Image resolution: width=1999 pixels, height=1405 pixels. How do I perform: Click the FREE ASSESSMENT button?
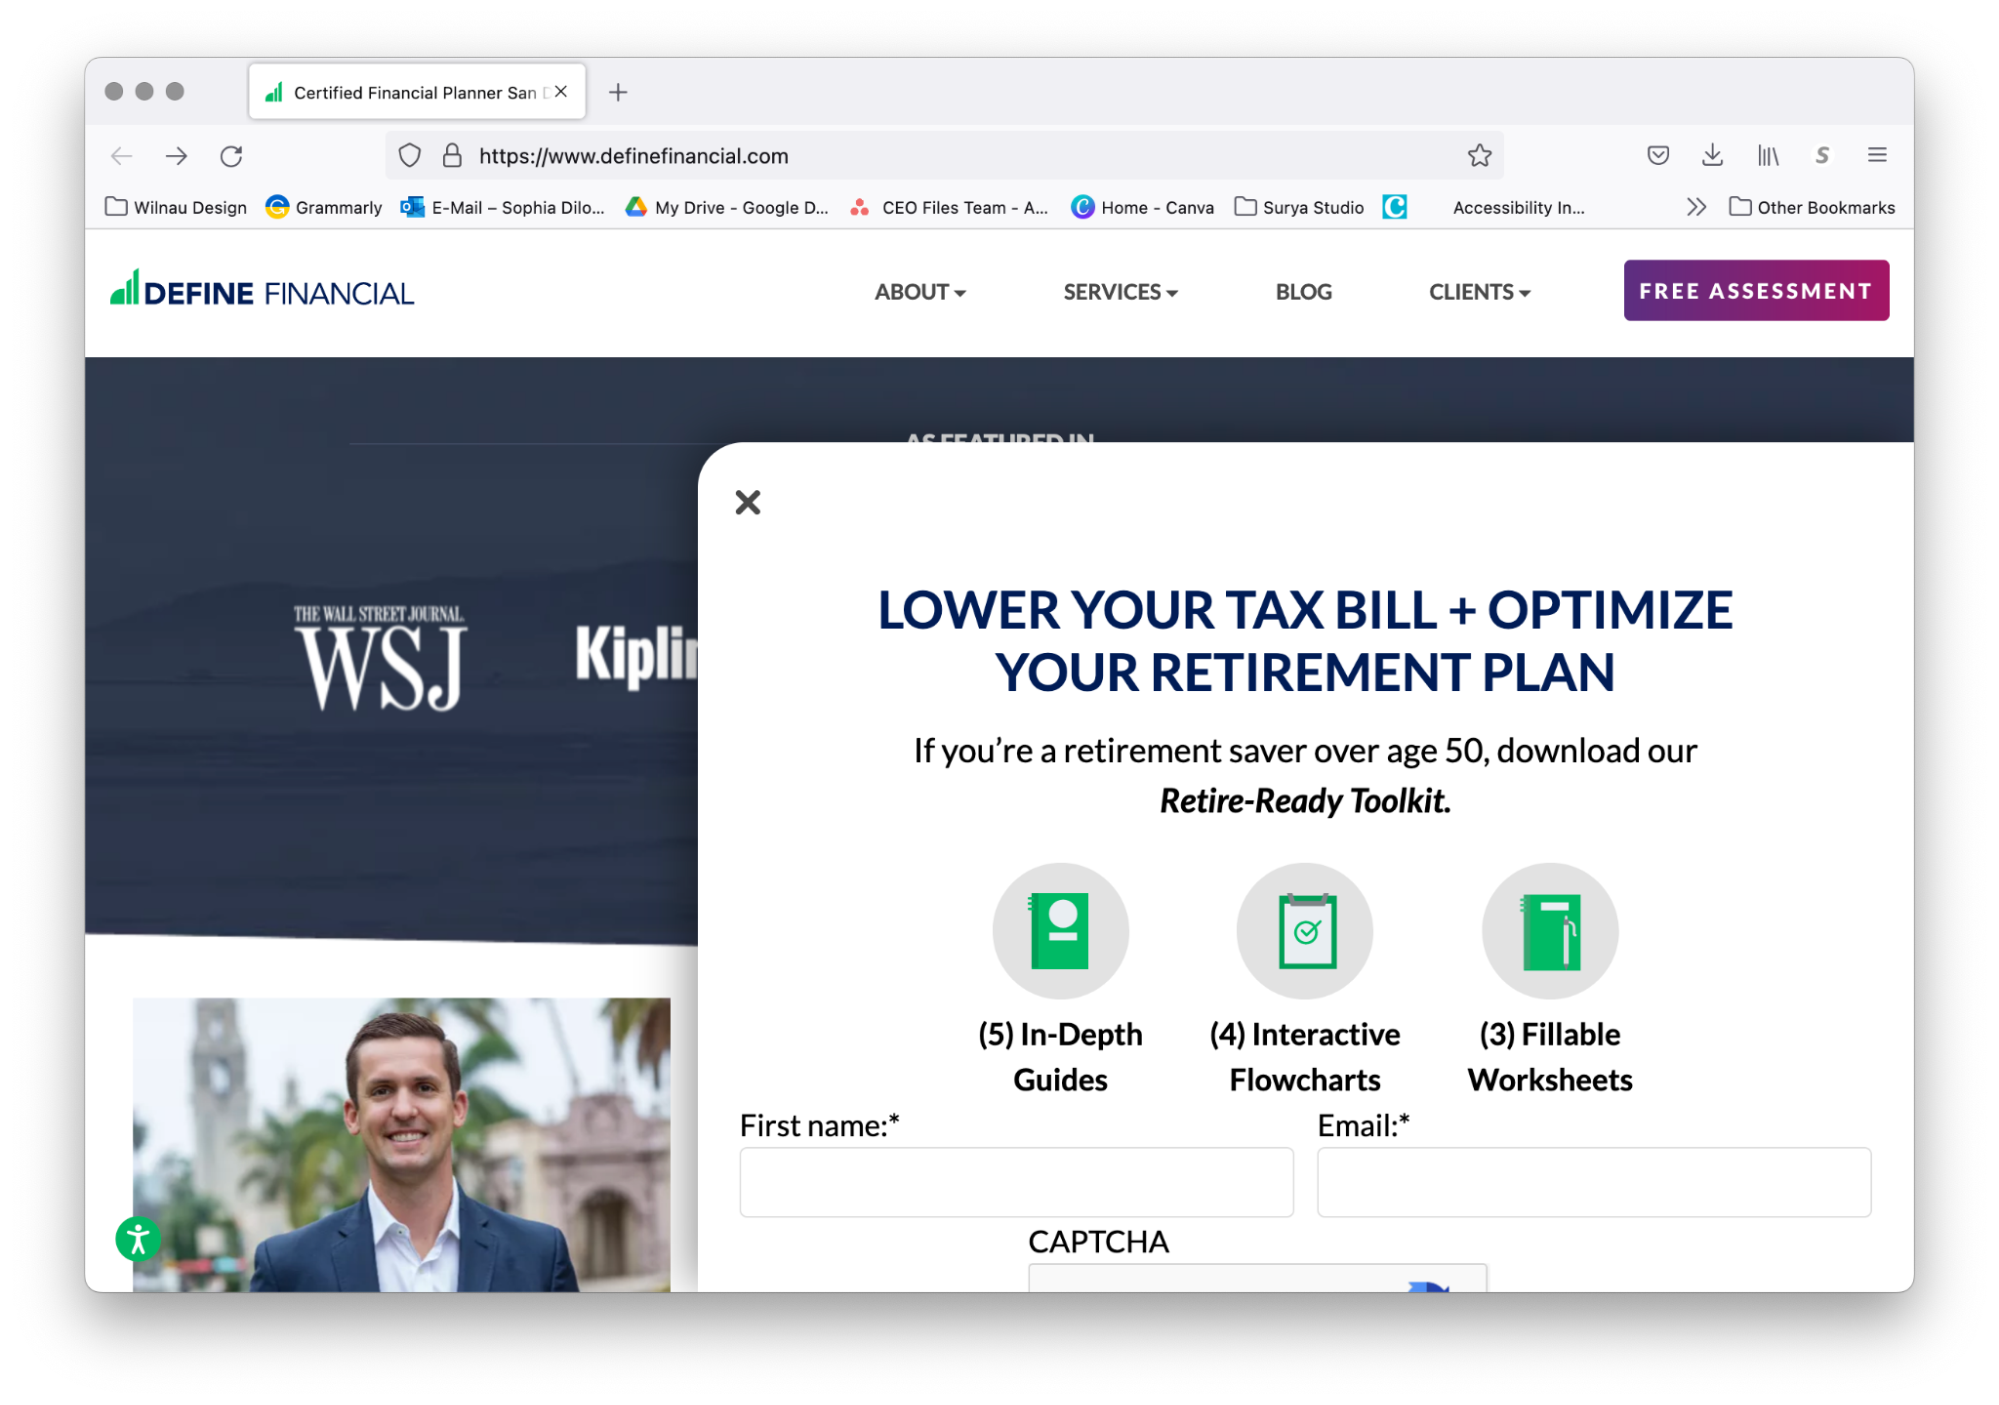click(1756, 291)
